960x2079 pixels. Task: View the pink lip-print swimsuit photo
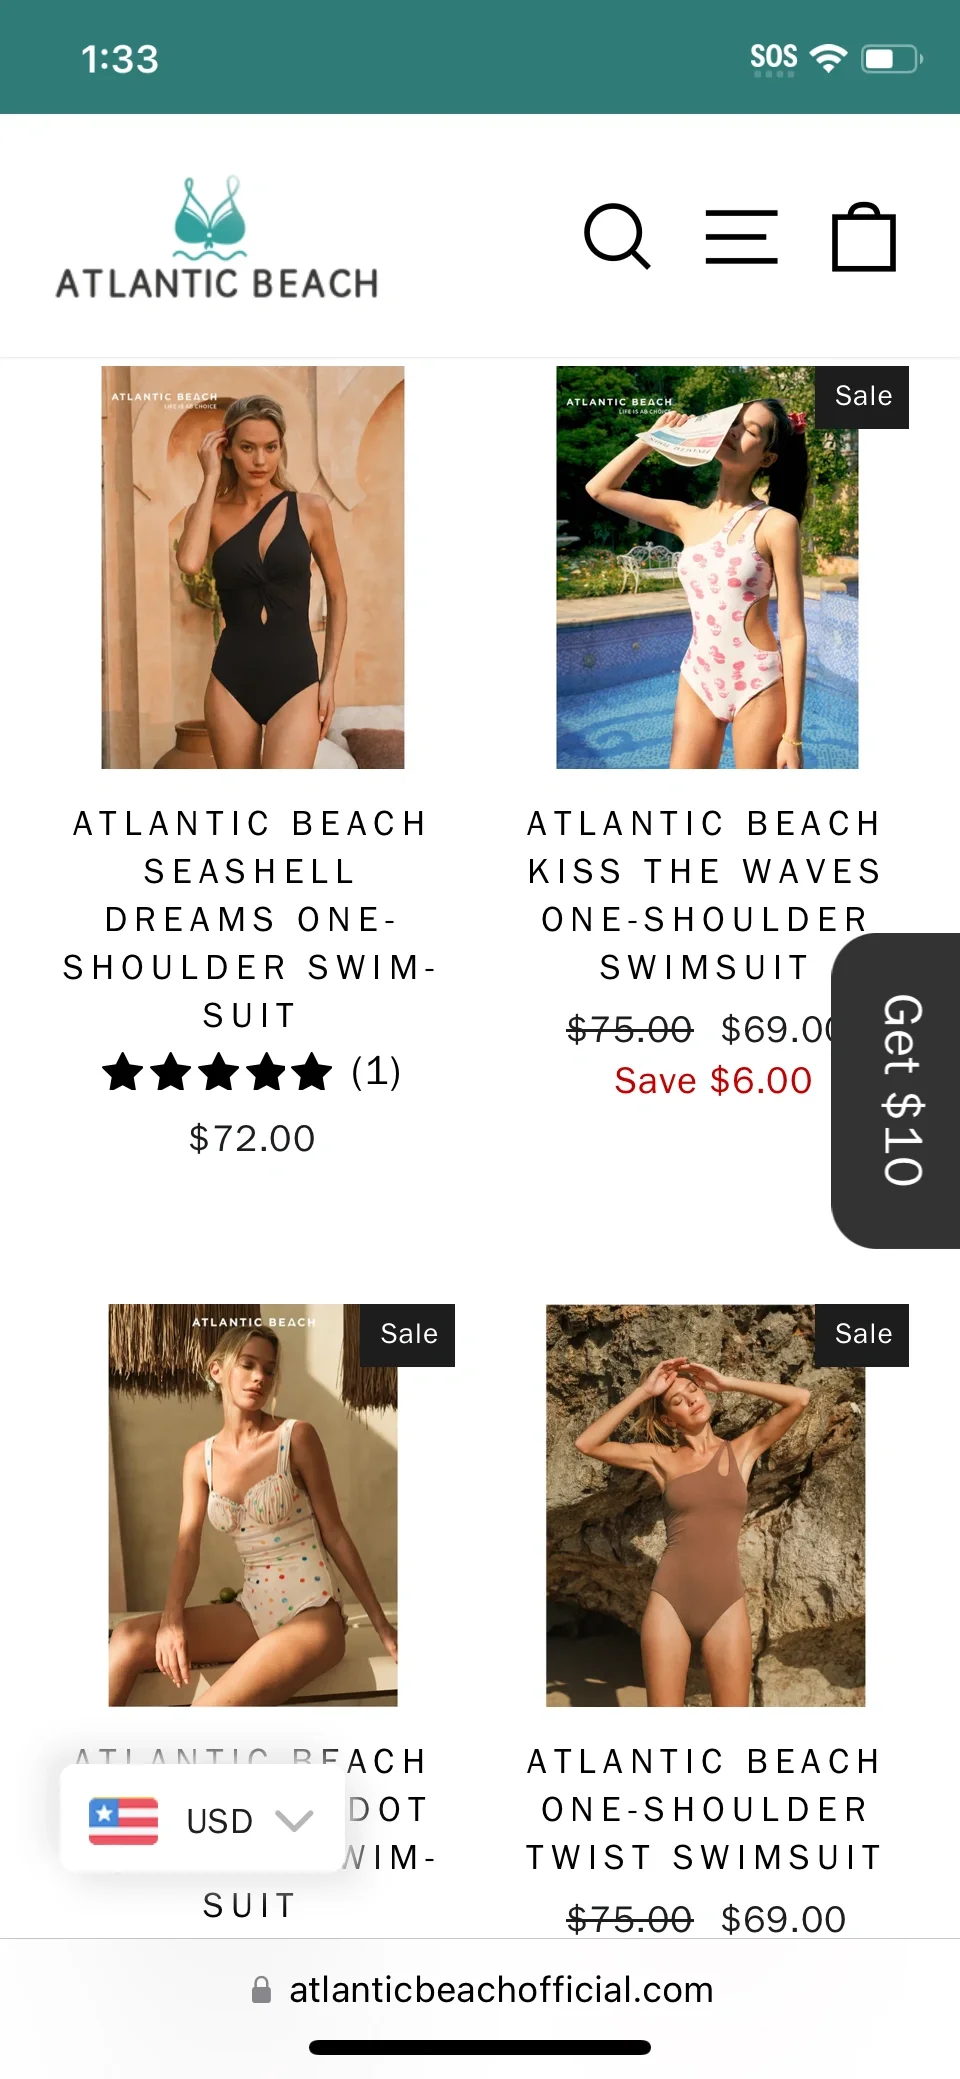pos(707,567)
